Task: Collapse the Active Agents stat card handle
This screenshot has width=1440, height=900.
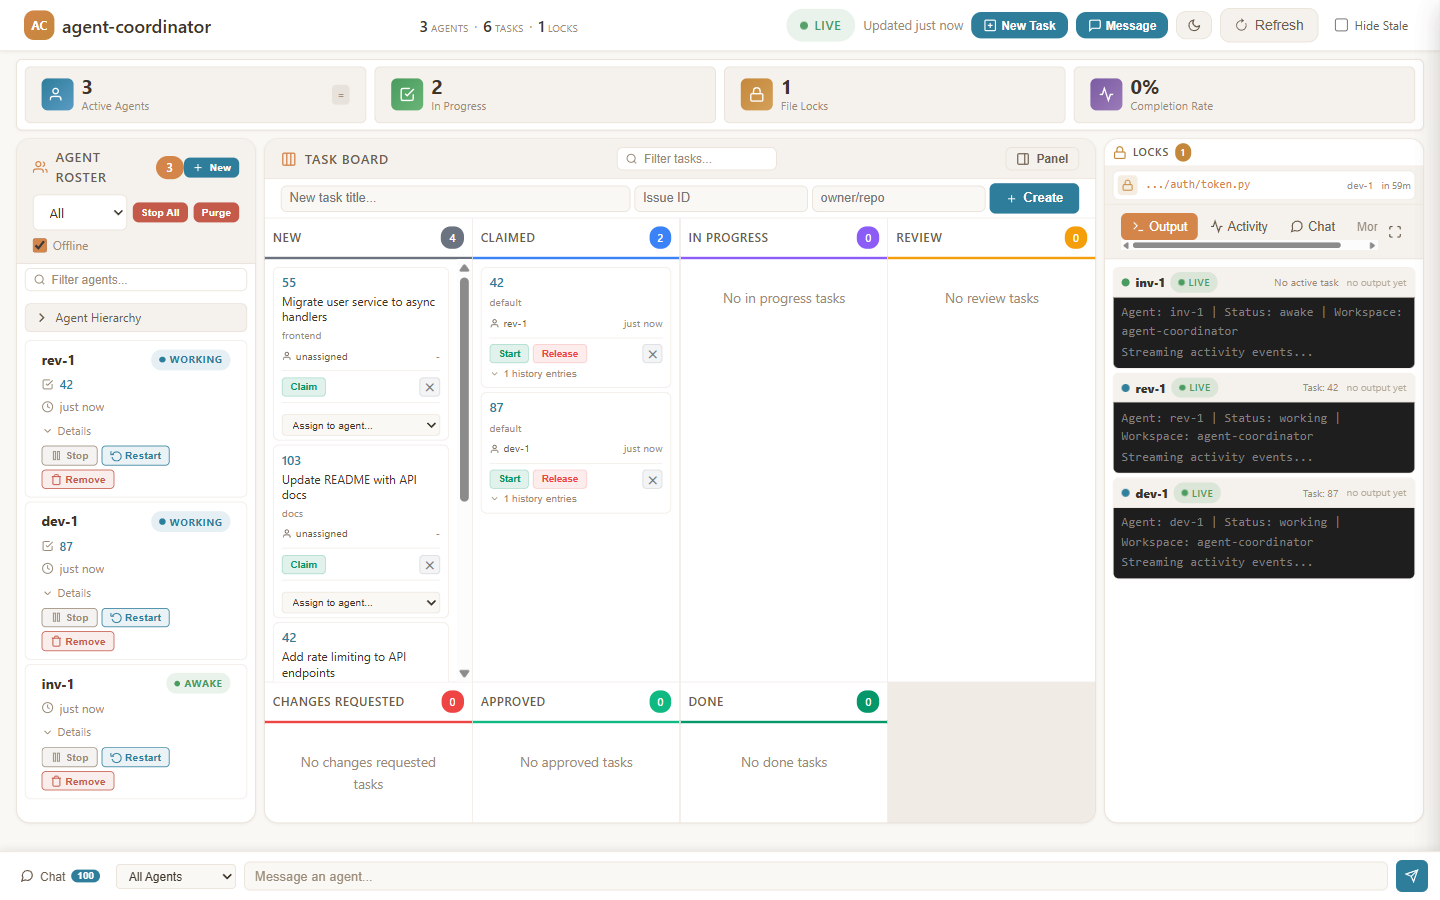Action: 341,95
